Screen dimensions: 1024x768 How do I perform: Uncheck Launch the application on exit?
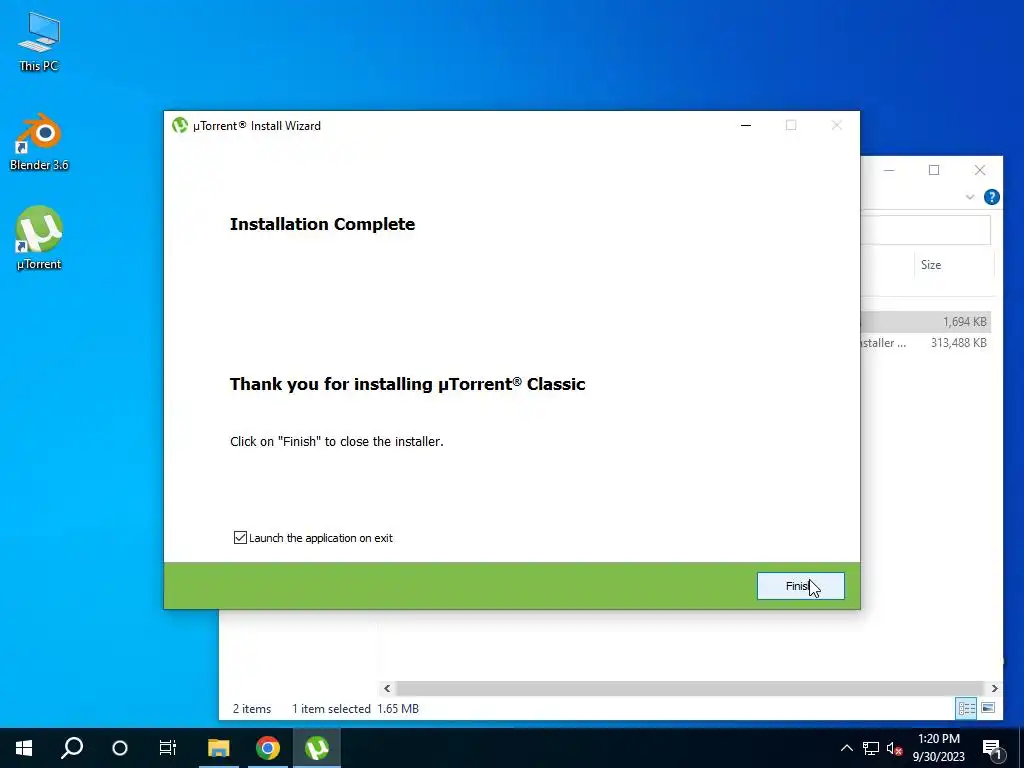240,537
